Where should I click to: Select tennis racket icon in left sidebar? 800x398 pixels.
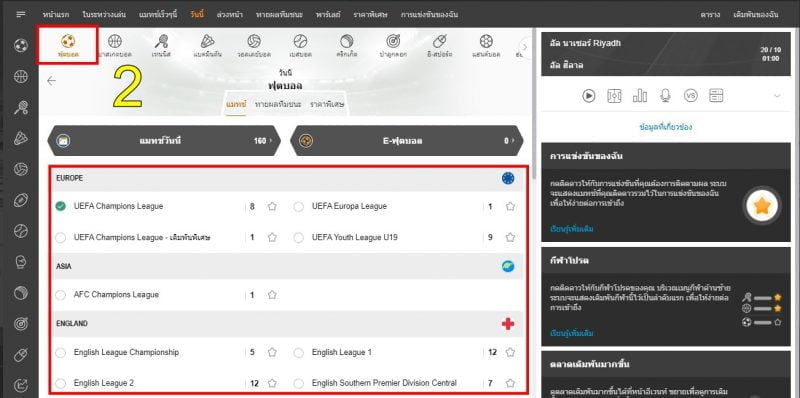20,107
